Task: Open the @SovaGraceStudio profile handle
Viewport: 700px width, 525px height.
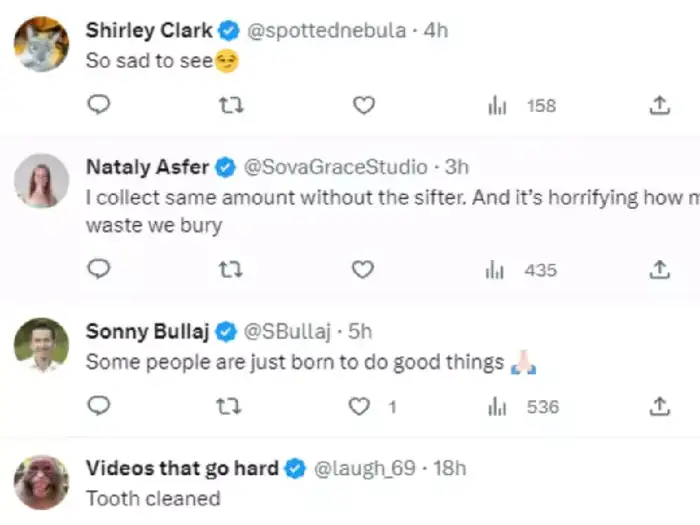Action: click(335, 167)
